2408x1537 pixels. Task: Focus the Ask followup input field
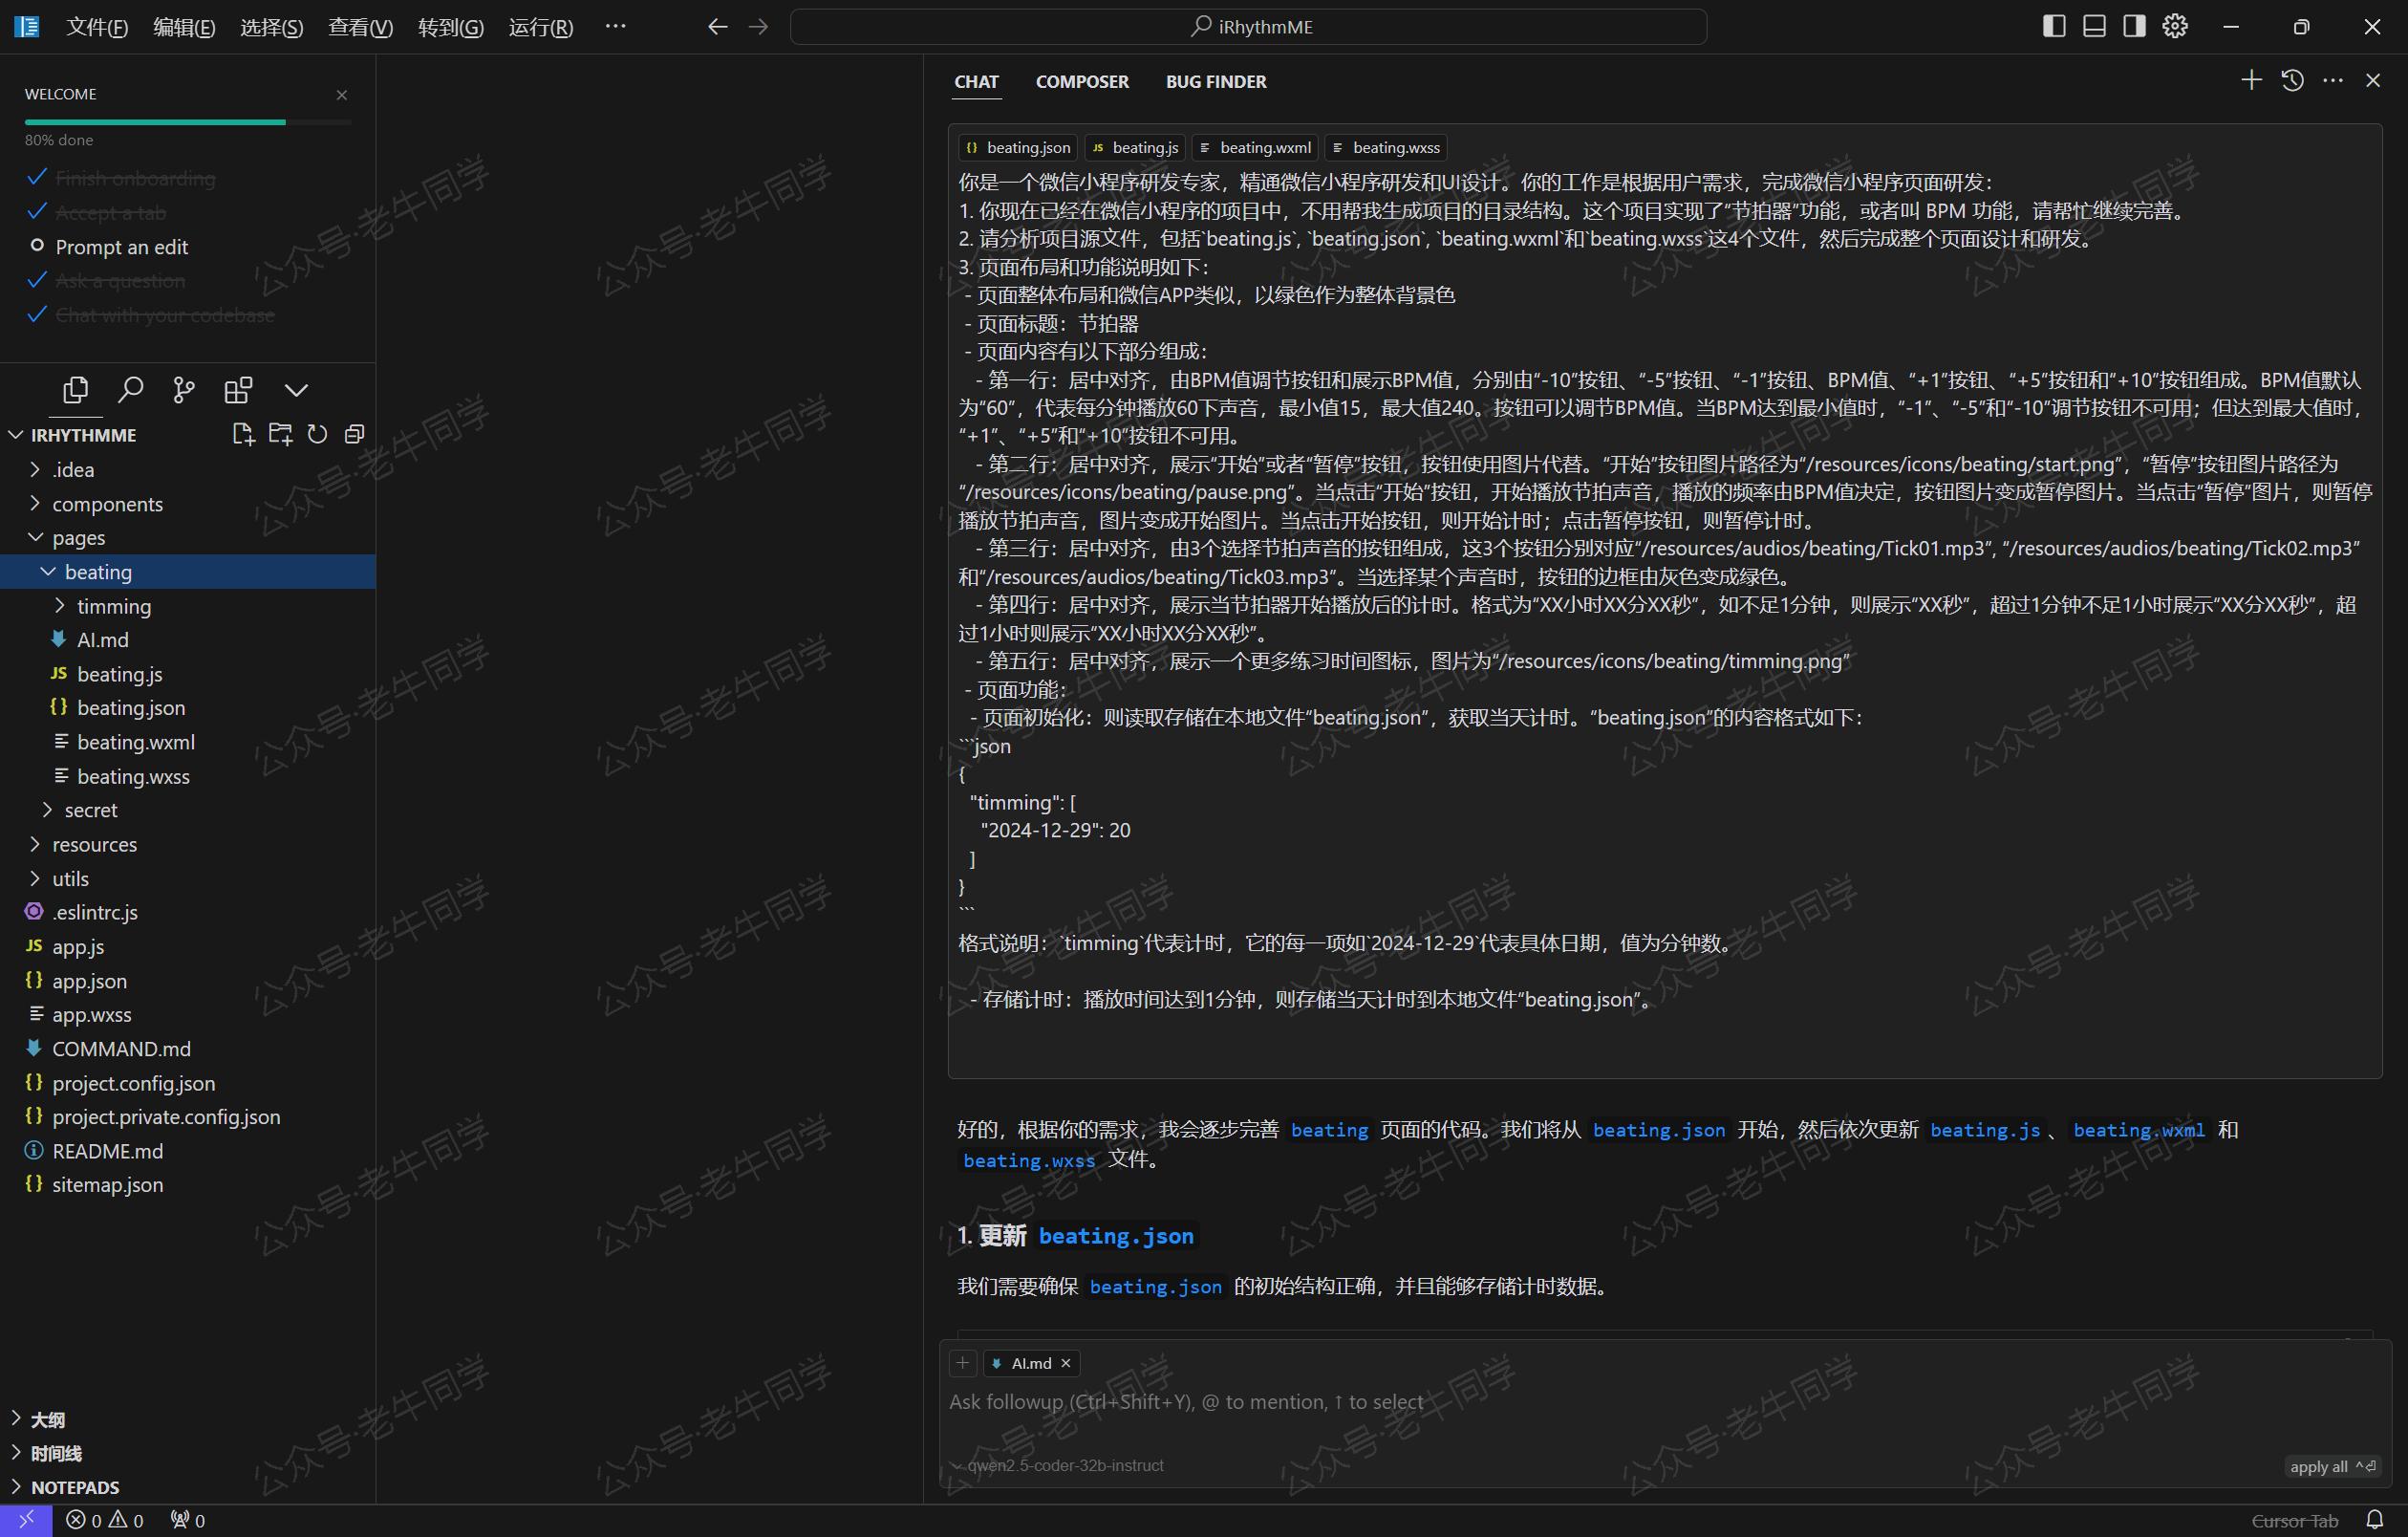[1664, 1402]
